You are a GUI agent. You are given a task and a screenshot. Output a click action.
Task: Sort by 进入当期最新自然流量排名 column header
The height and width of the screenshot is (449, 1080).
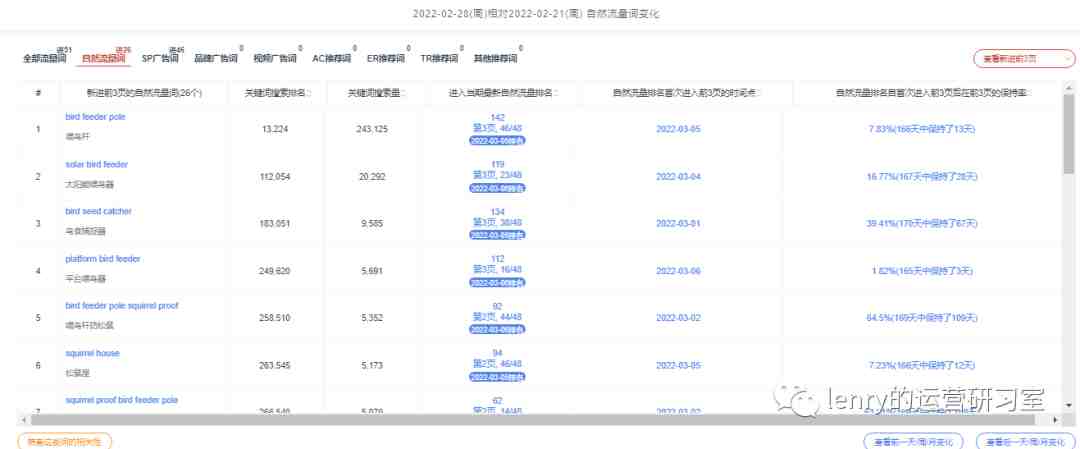502,92
